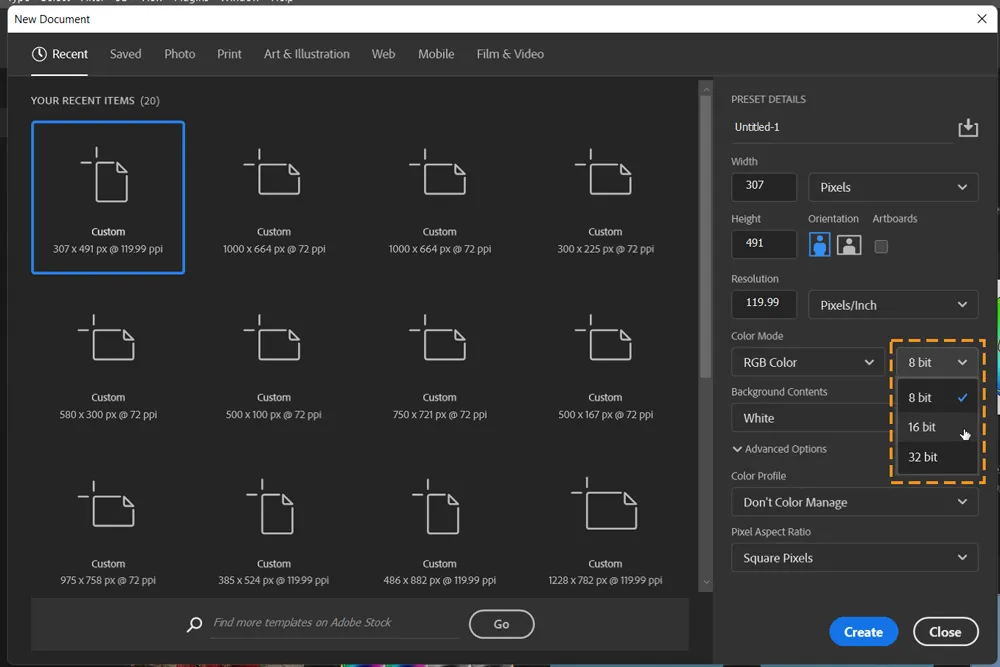The height and width of the screenshot is (667, 1000).
Task: Open the Width units dropdown
Action: click(x=892, y=187)
